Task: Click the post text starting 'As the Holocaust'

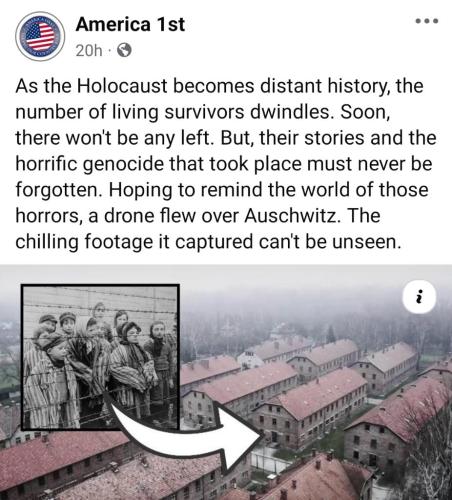Action: tap(226, 164)
